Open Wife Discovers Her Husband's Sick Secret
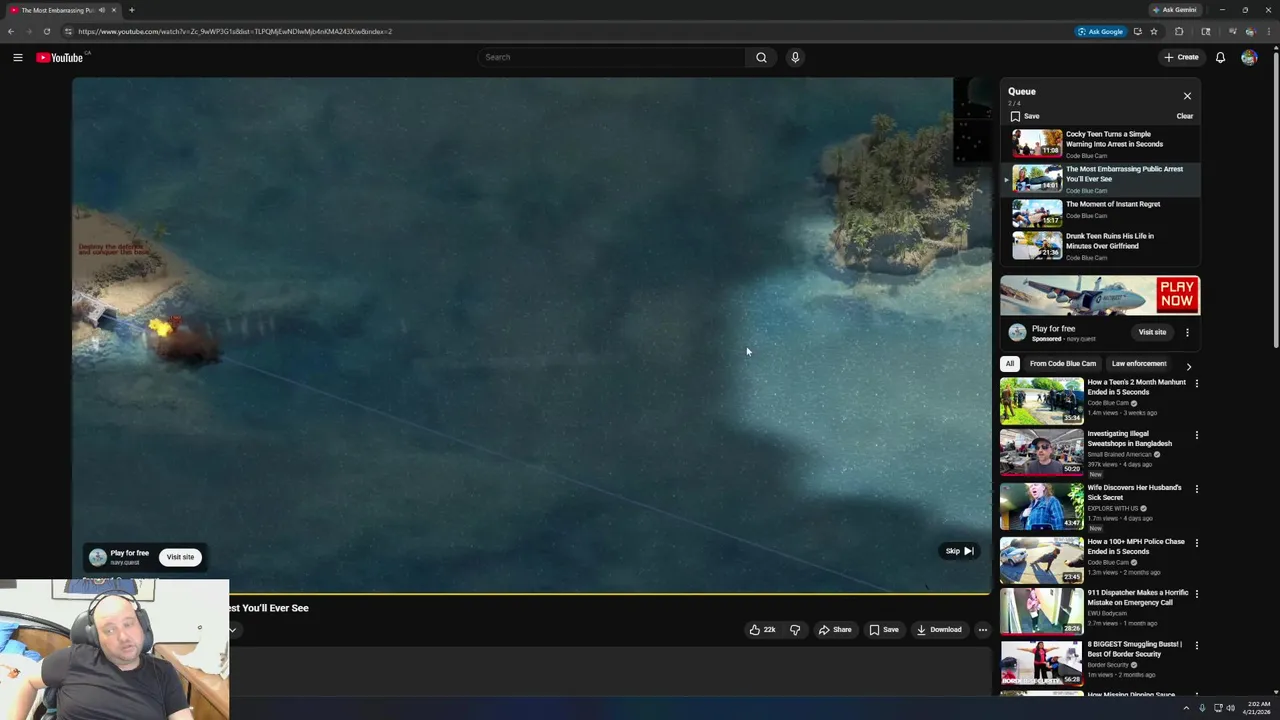Image resolution: width=1280 pixels, height=720 pixels. [1134, 492]
